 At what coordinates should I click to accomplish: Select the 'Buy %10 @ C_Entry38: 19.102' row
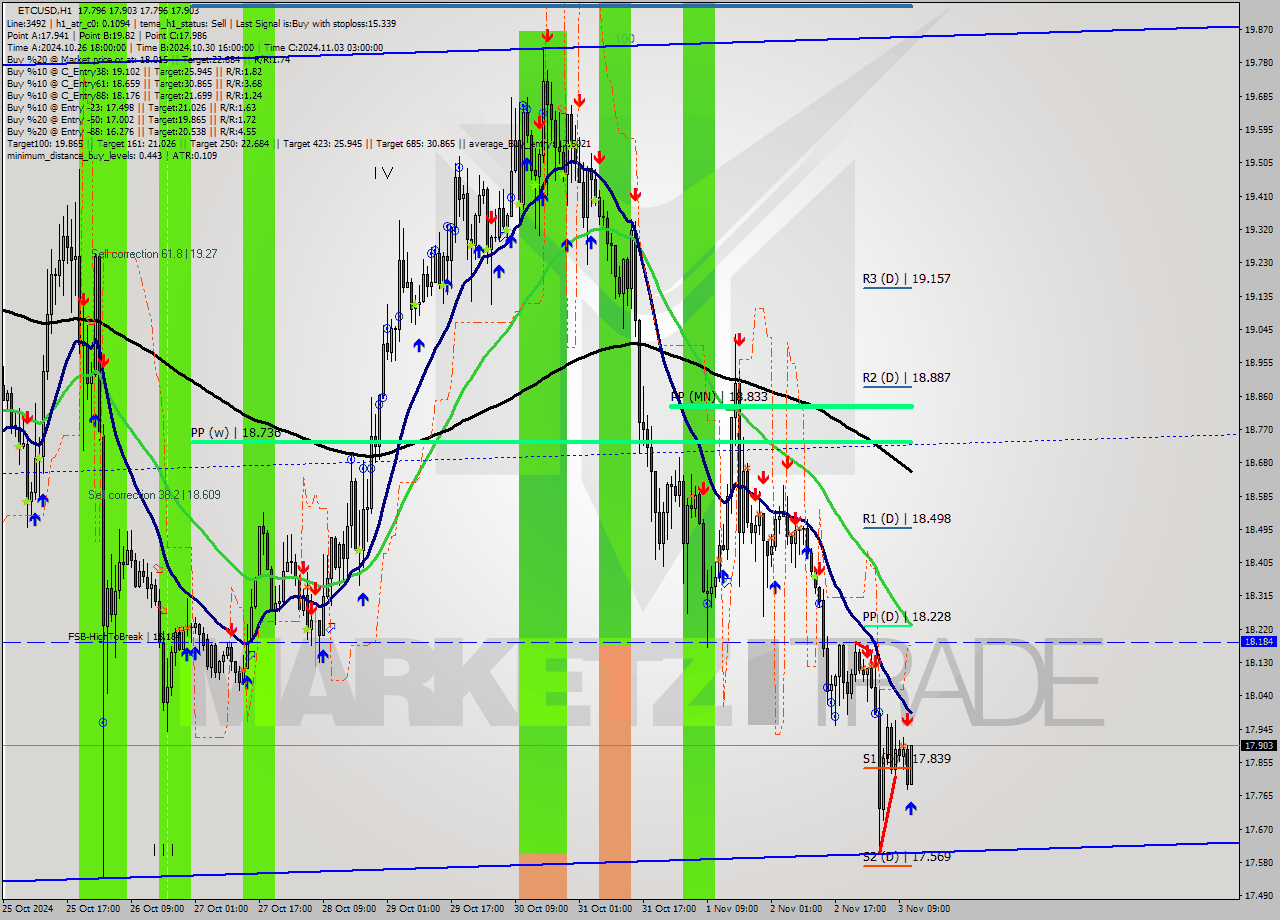(135, 71)
